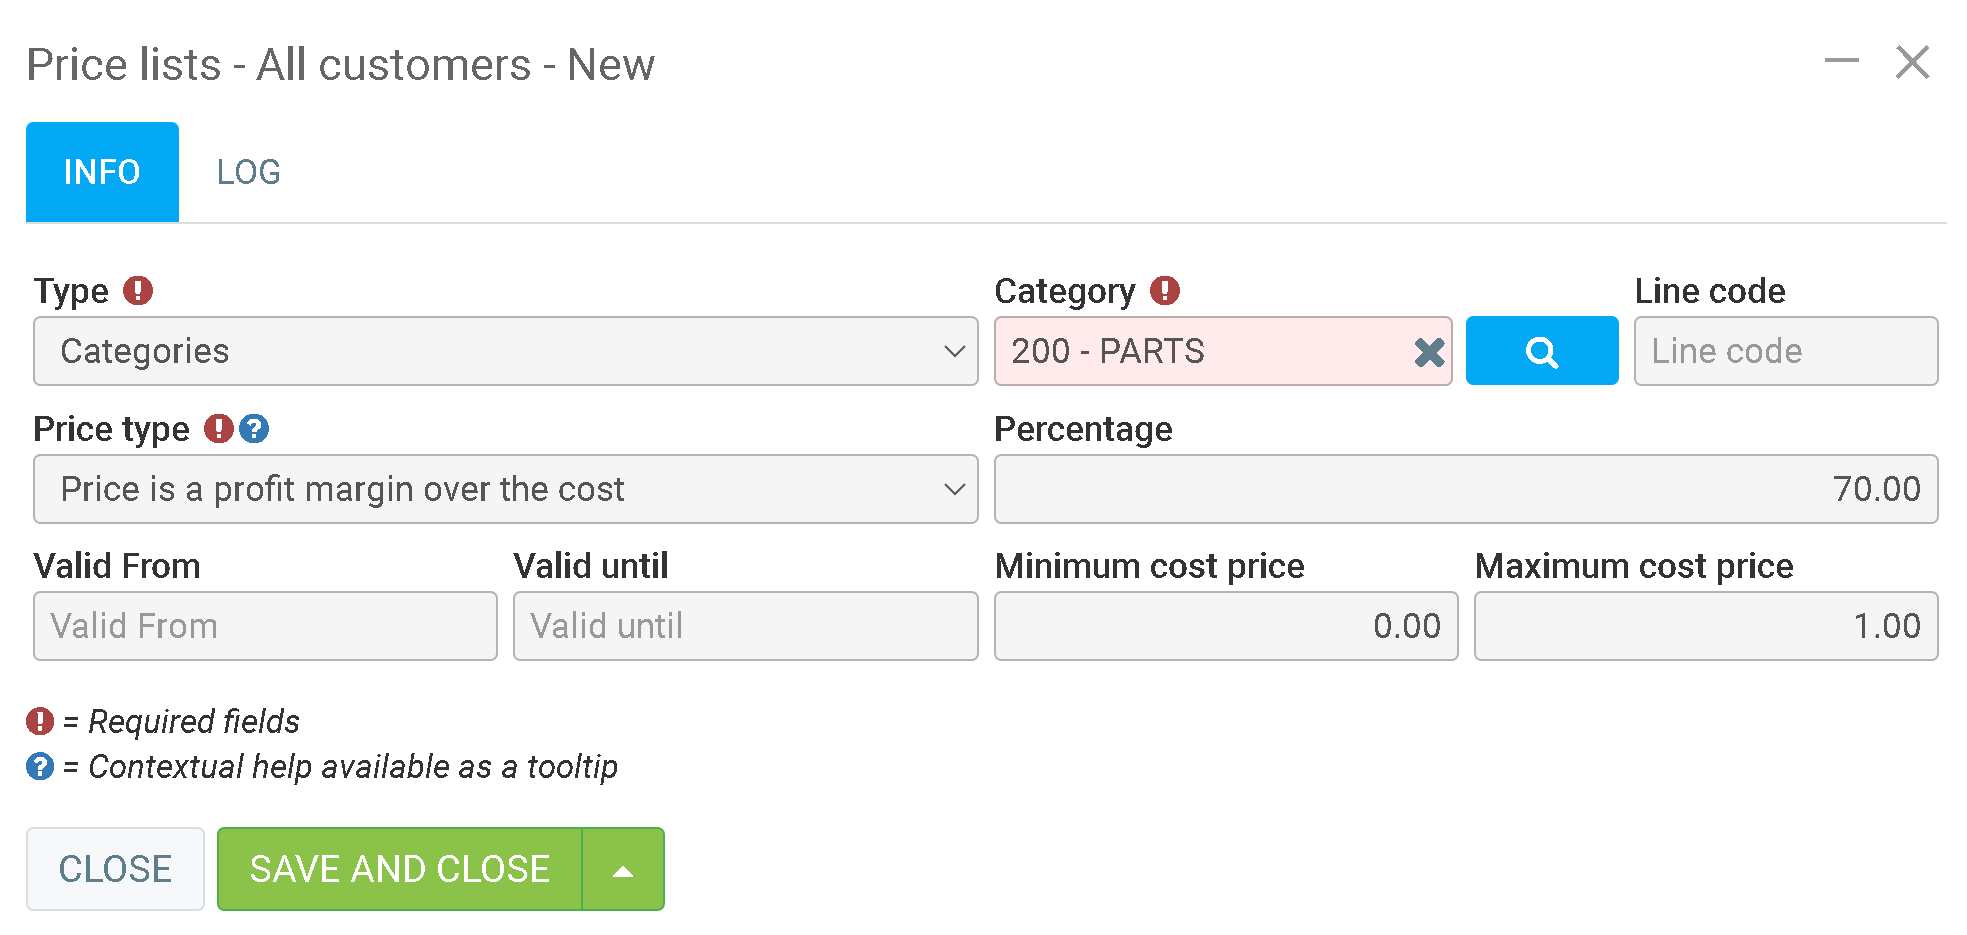Expand the Save and Close options arrow
Viewport: 1967px width, 935px height.
tap(623, 870)
